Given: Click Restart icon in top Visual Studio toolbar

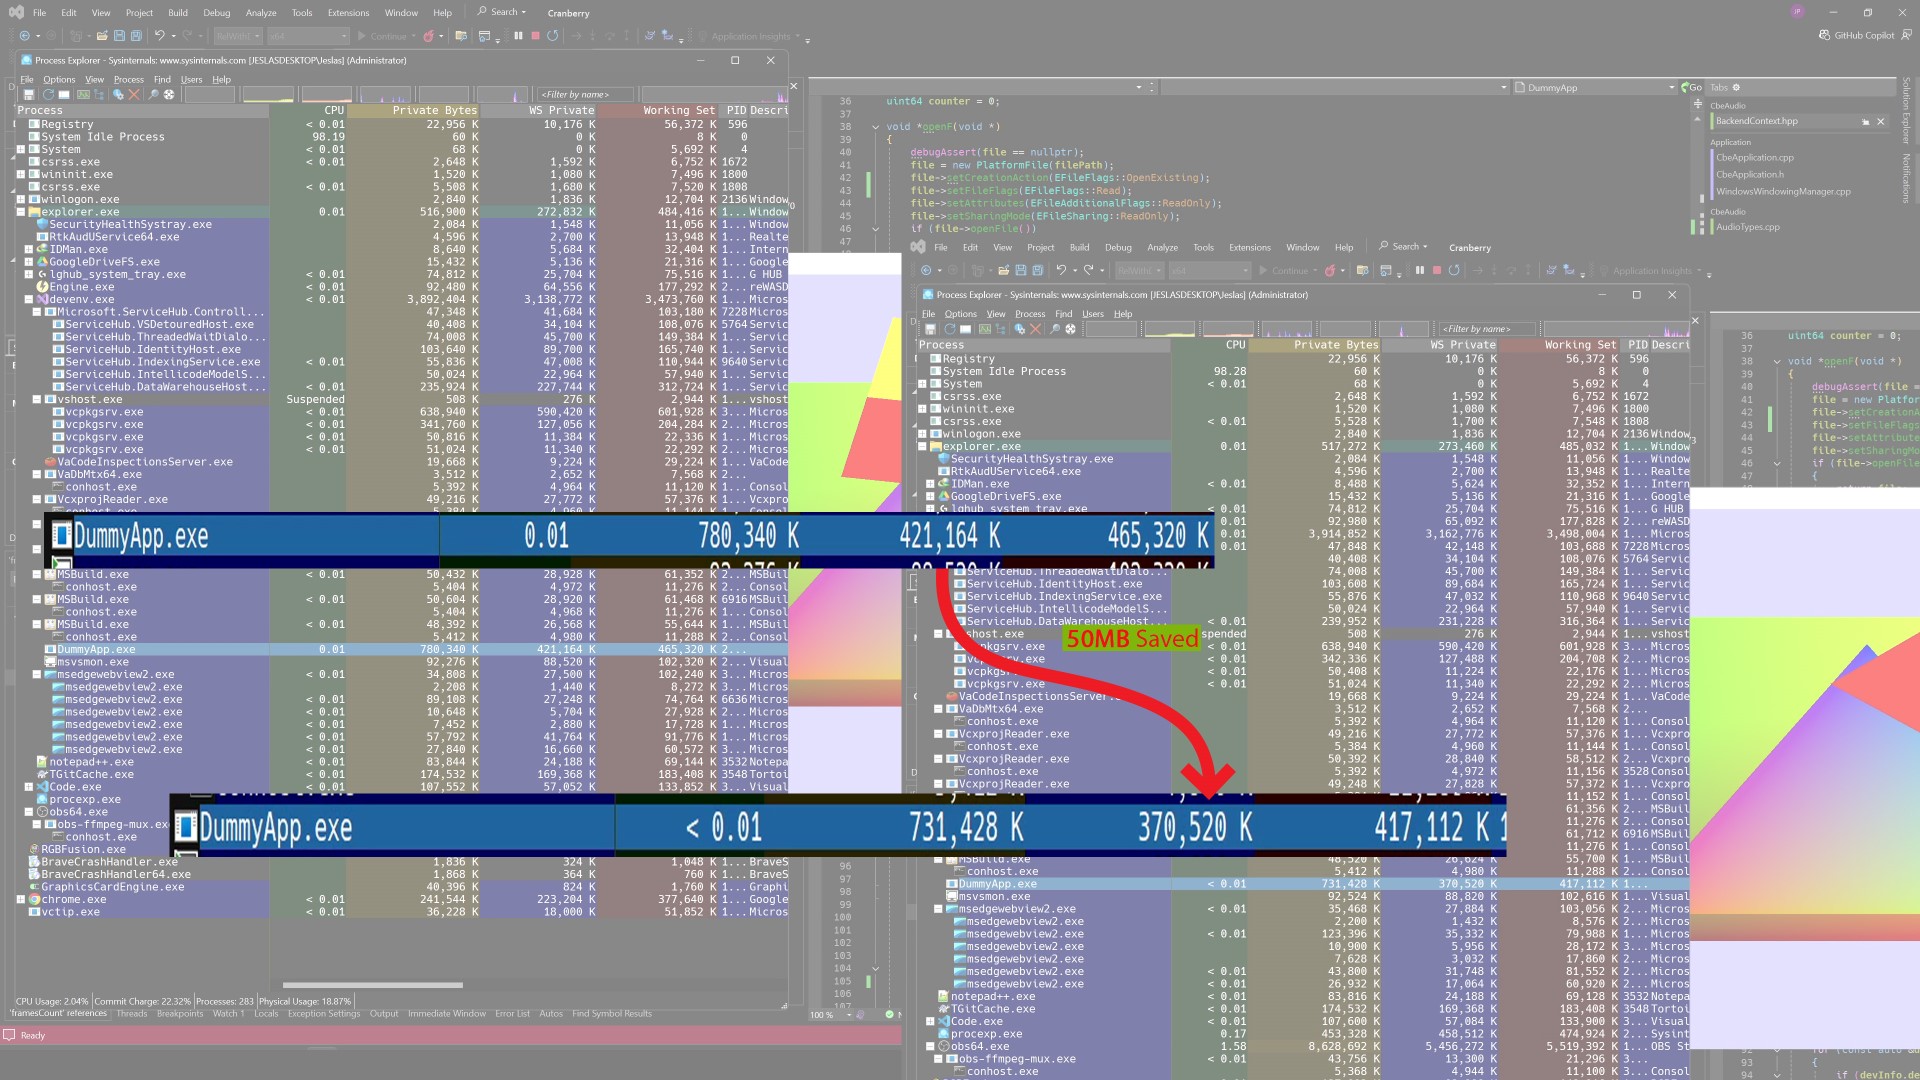Looking at the screenshot, I should pos(552,36).
